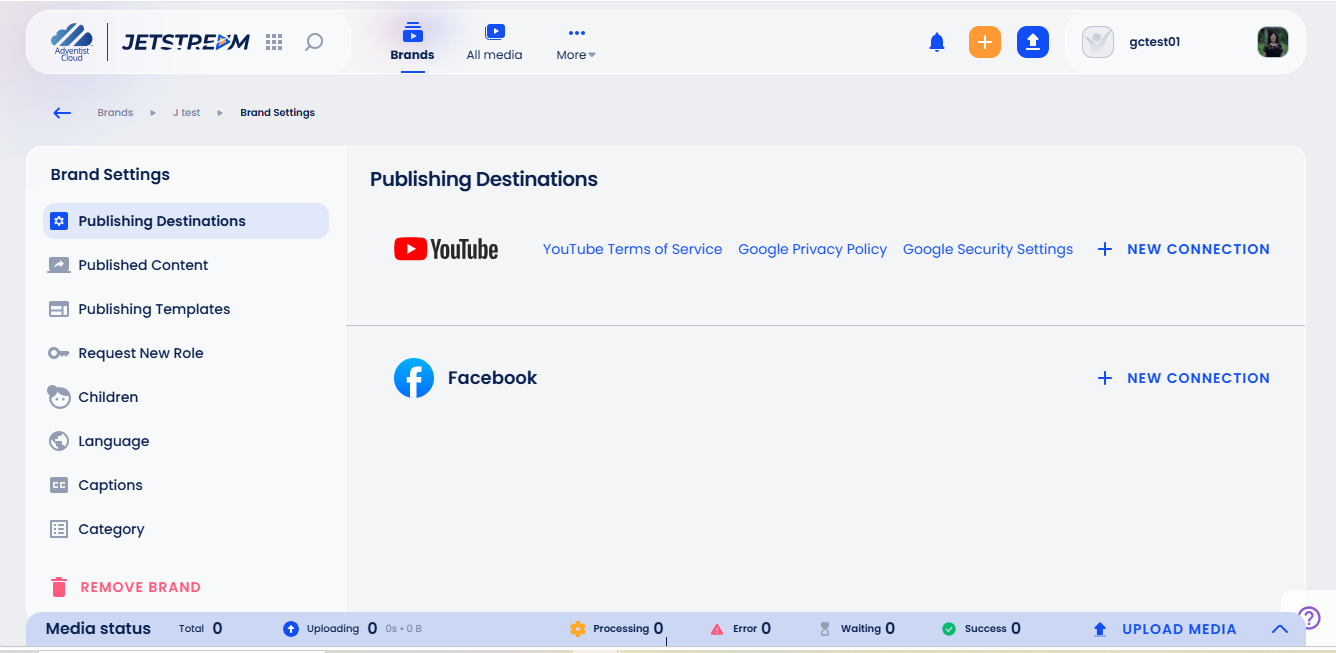This screenshot has height=653, width=1336.
Task: Click the search magnifier icon
Action: click(314, 42)
